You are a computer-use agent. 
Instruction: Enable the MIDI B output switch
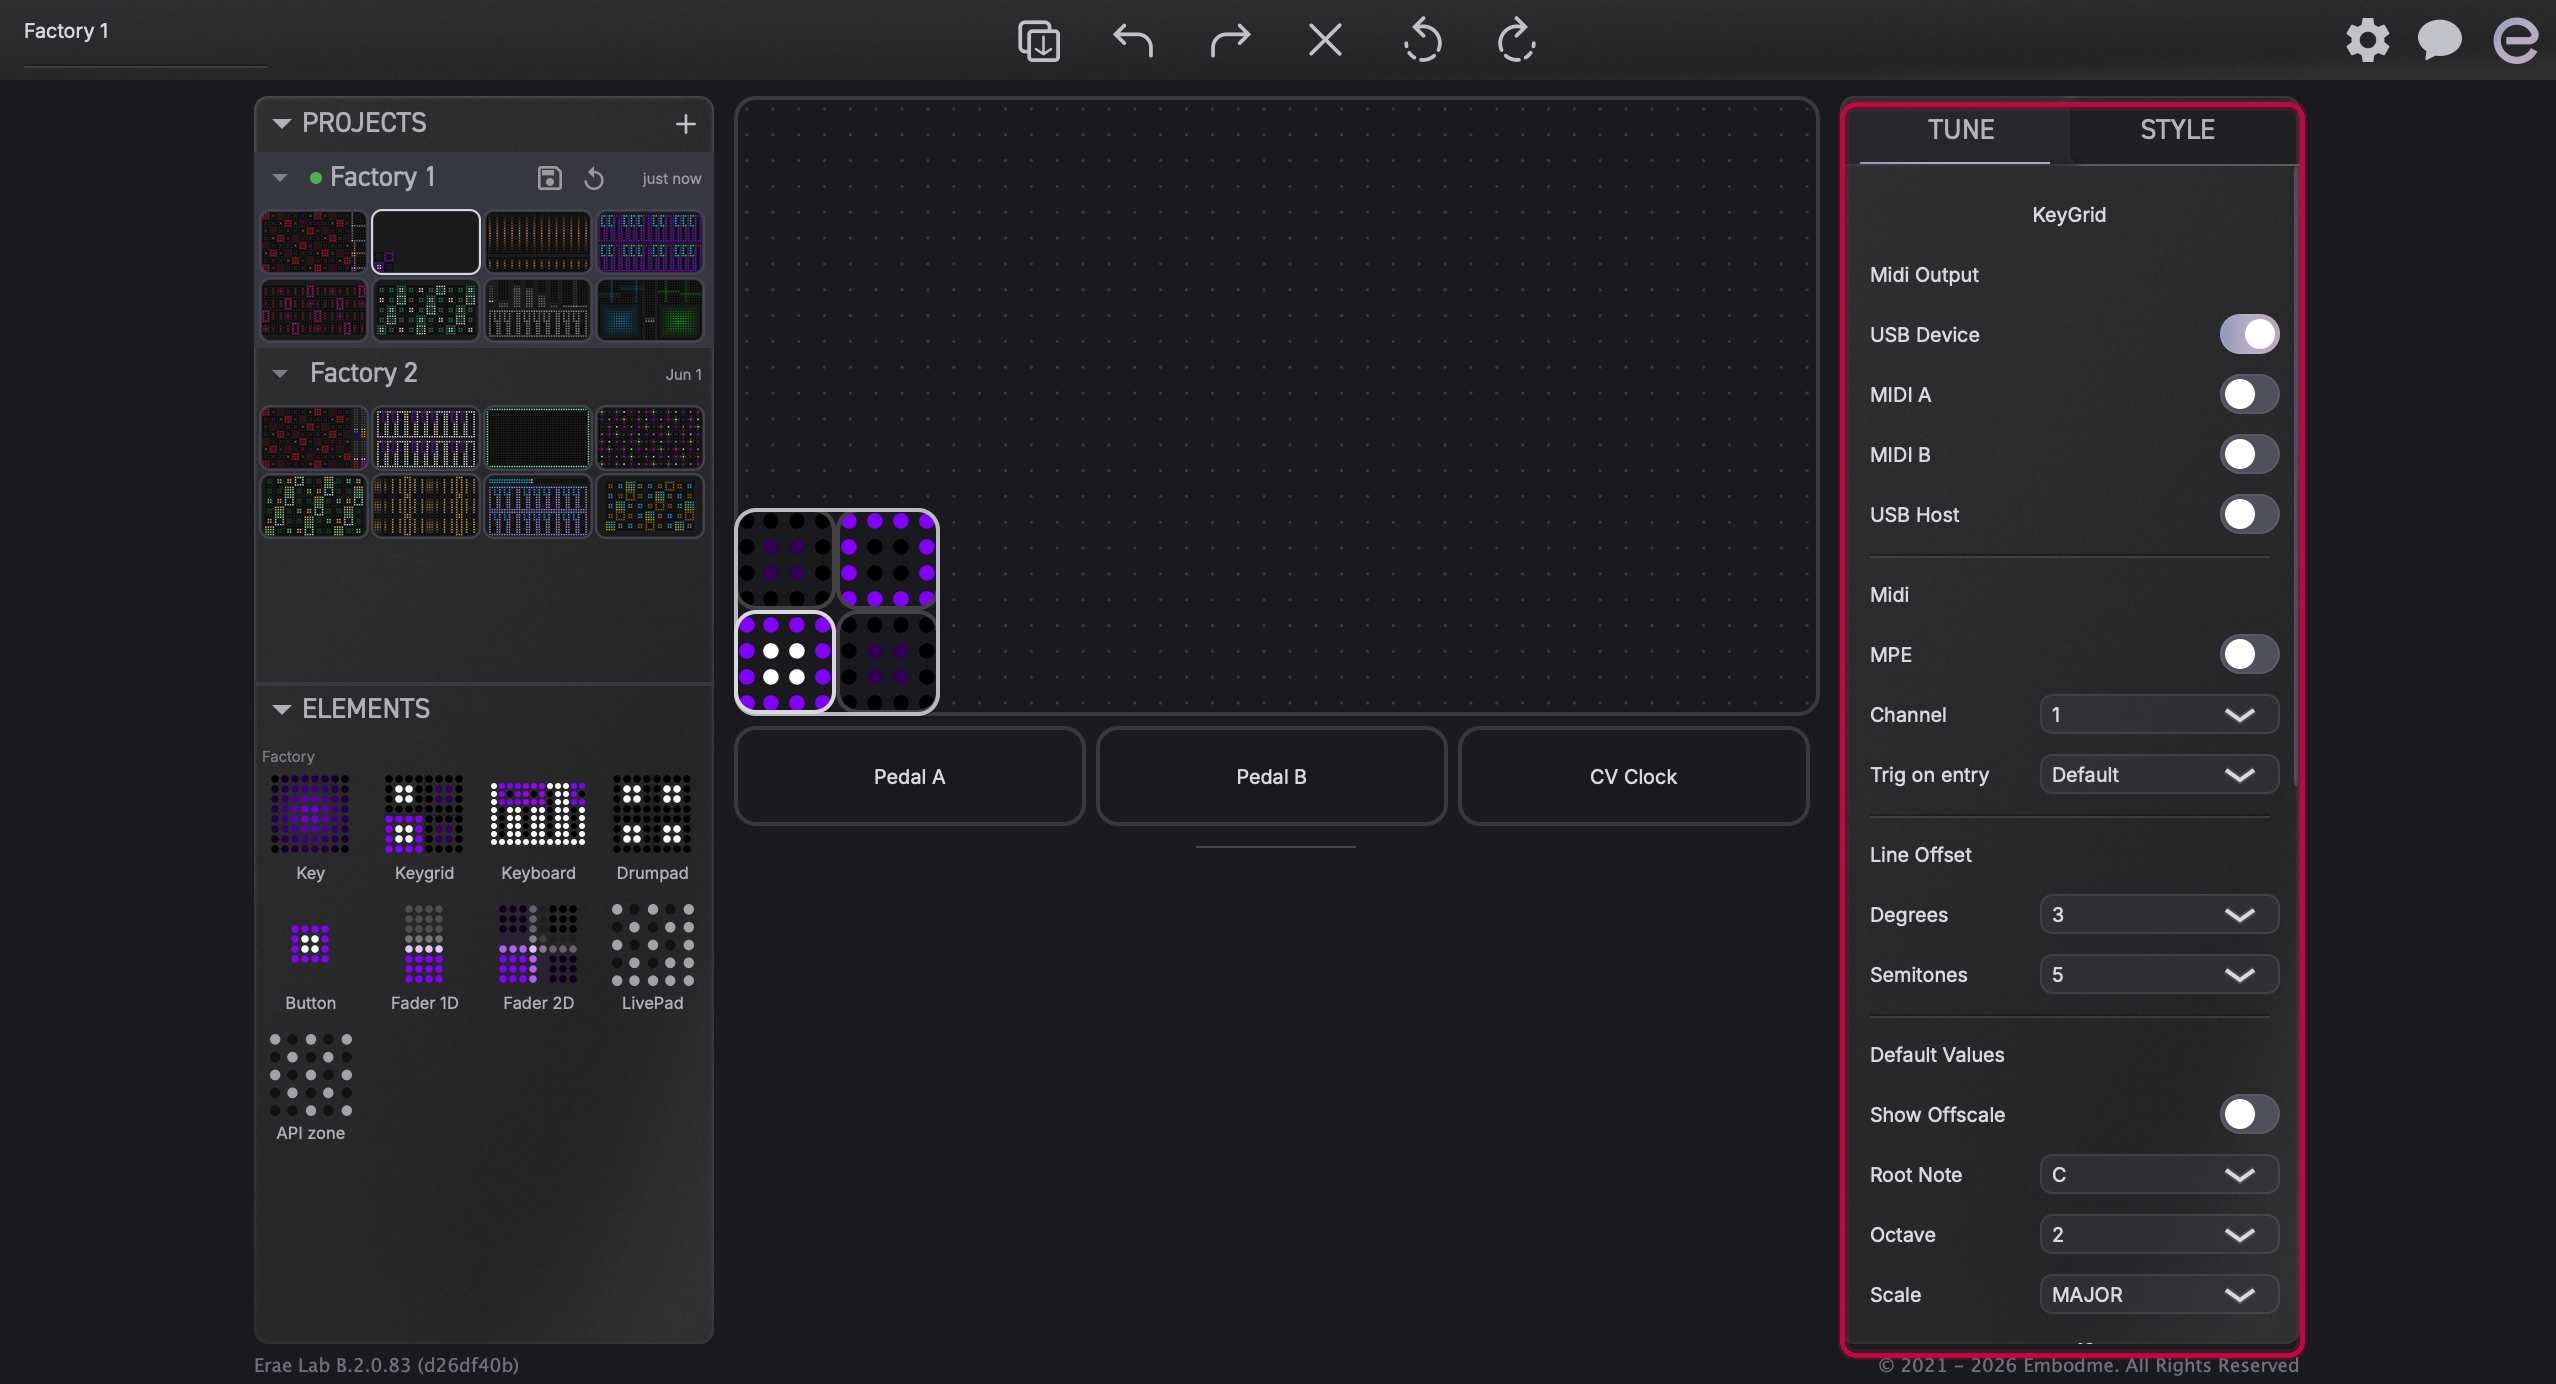coord(2249,454)
